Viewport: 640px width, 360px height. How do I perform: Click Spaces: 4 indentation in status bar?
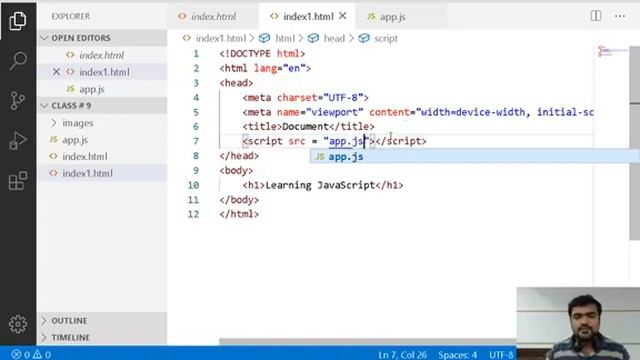pos(457,355)
